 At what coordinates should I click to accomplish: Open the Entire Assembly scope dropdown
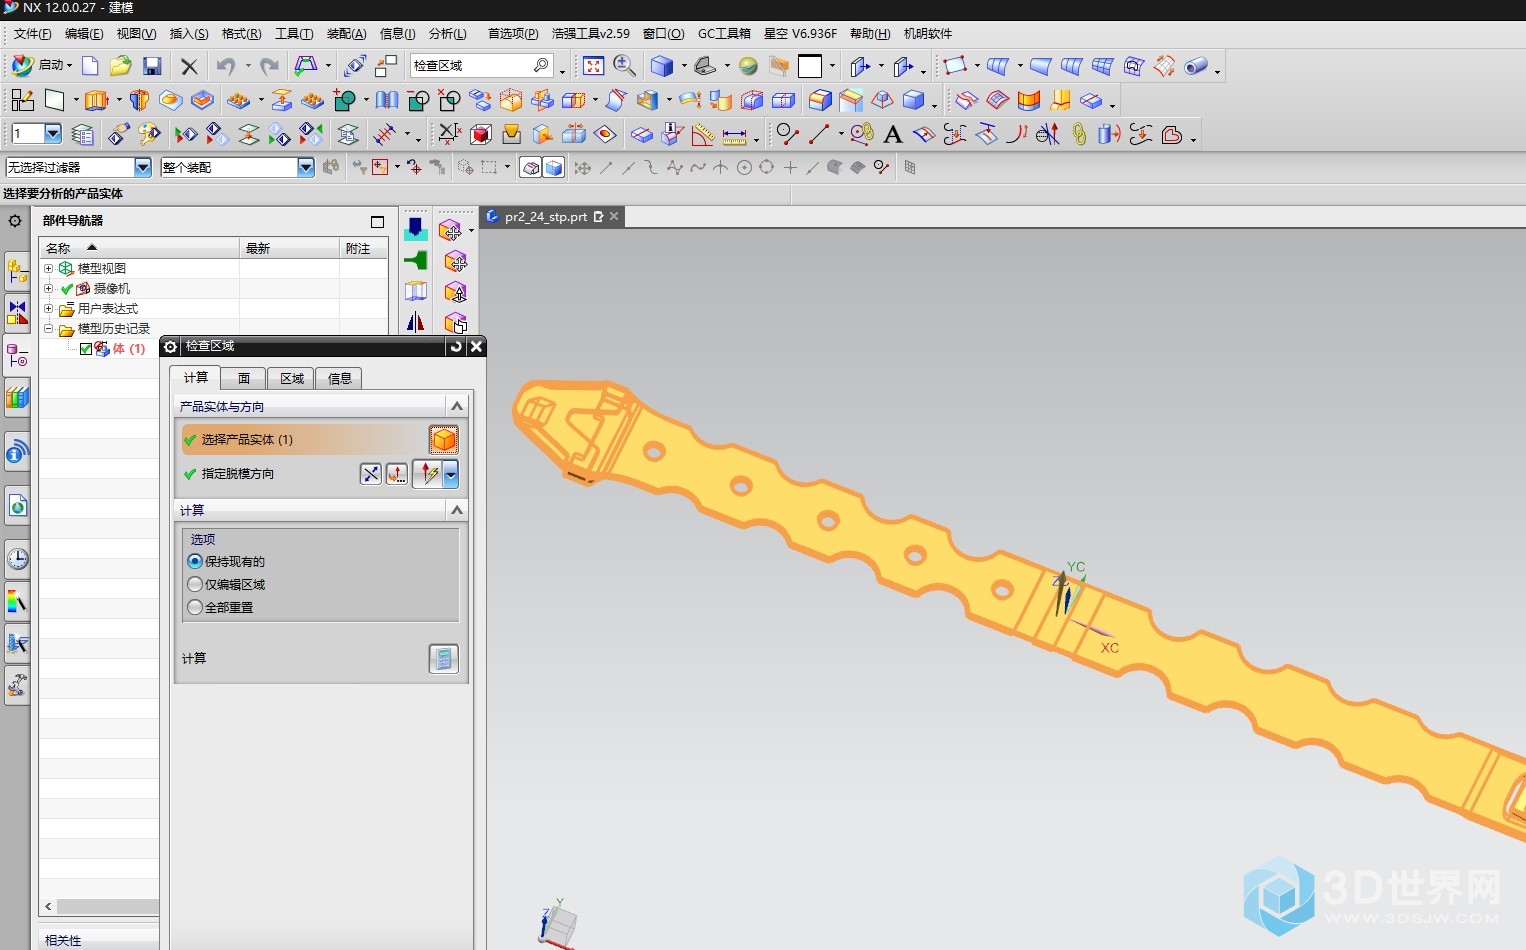[306, 167]
